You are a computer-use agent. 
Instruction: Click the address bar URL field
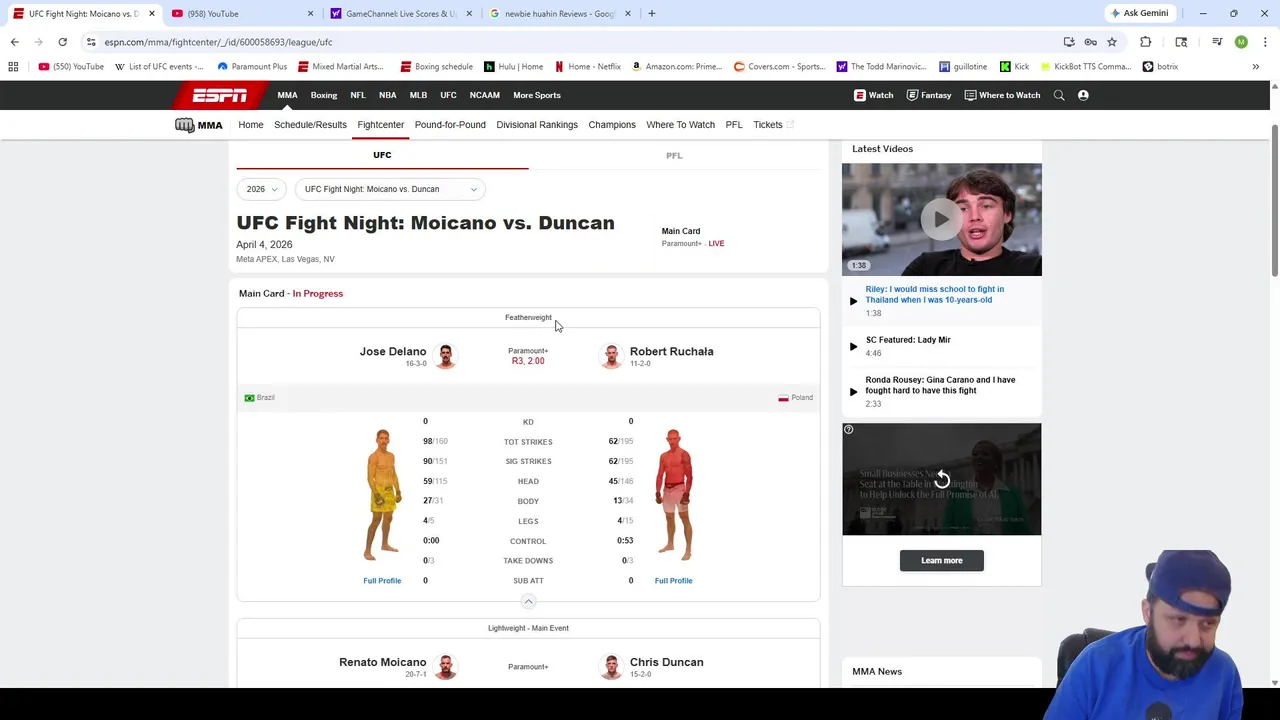pos(570,42)
